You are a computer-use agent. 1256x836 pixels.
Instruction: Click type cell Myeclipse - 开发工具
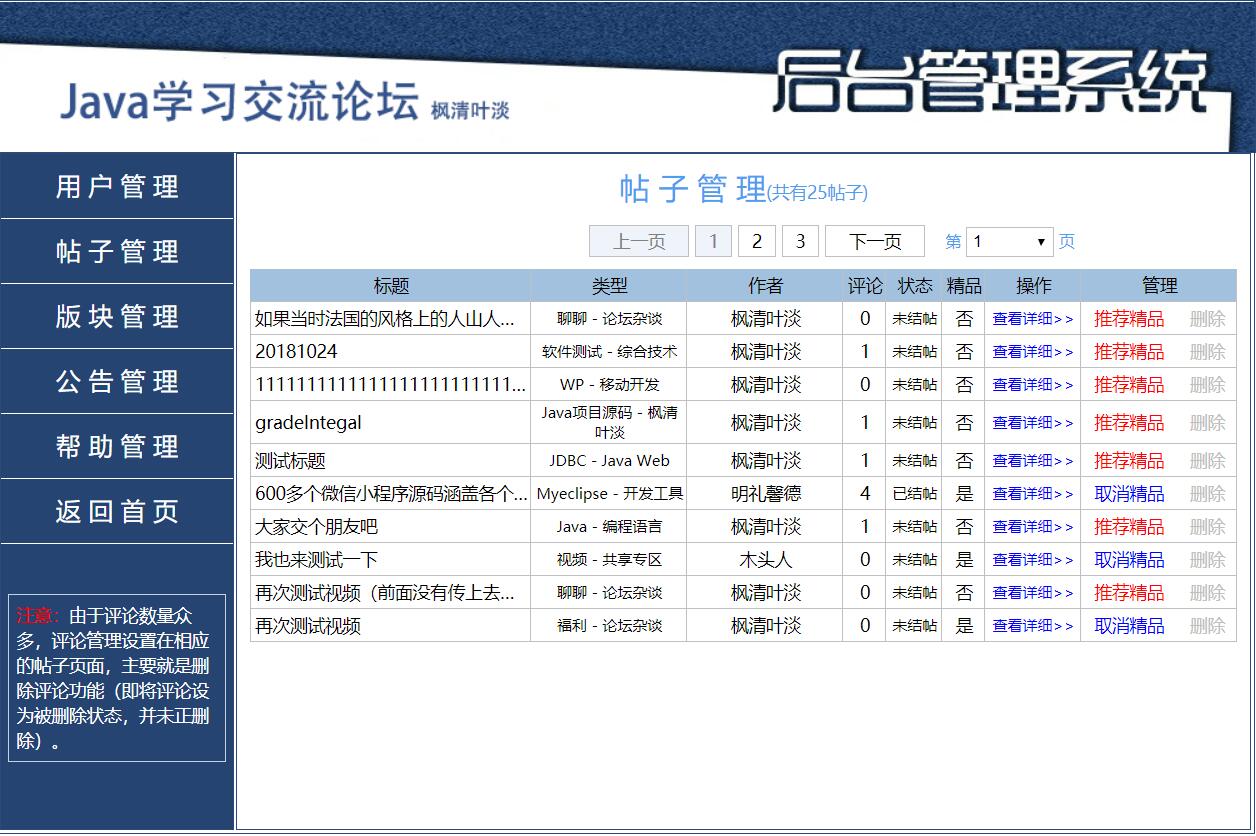point(609,494)
